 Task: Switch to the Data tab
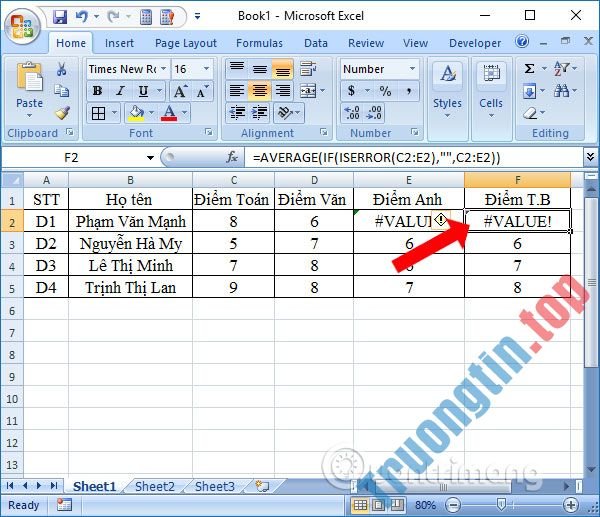316,43
